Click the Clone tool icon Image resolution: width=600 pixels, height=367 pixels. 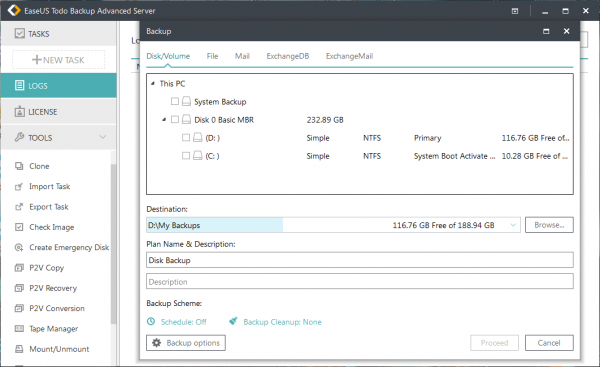(x=19, y=166)
